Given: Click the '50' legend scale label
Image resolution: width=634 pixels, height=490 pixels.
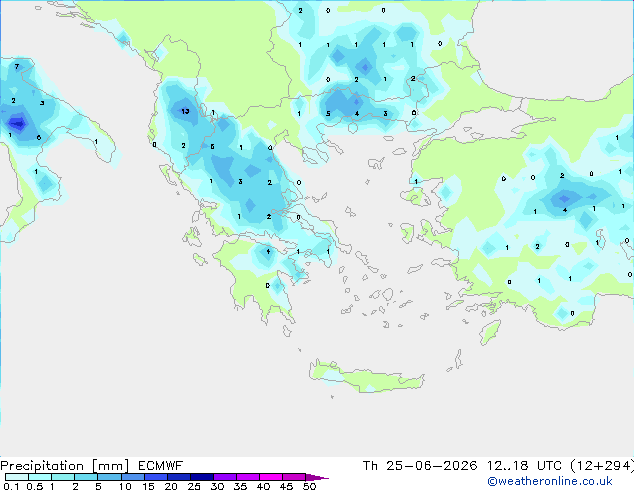Looking at the screenshot, I should pos(309,486).
